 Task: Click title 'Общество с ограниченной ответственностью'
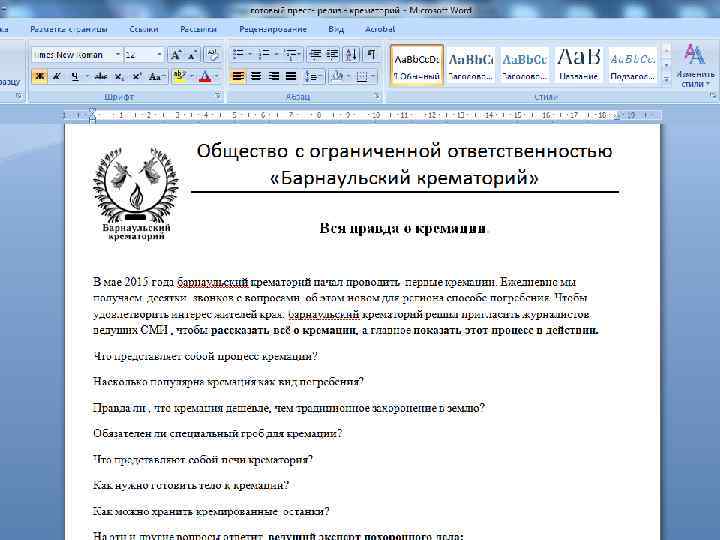404,151
